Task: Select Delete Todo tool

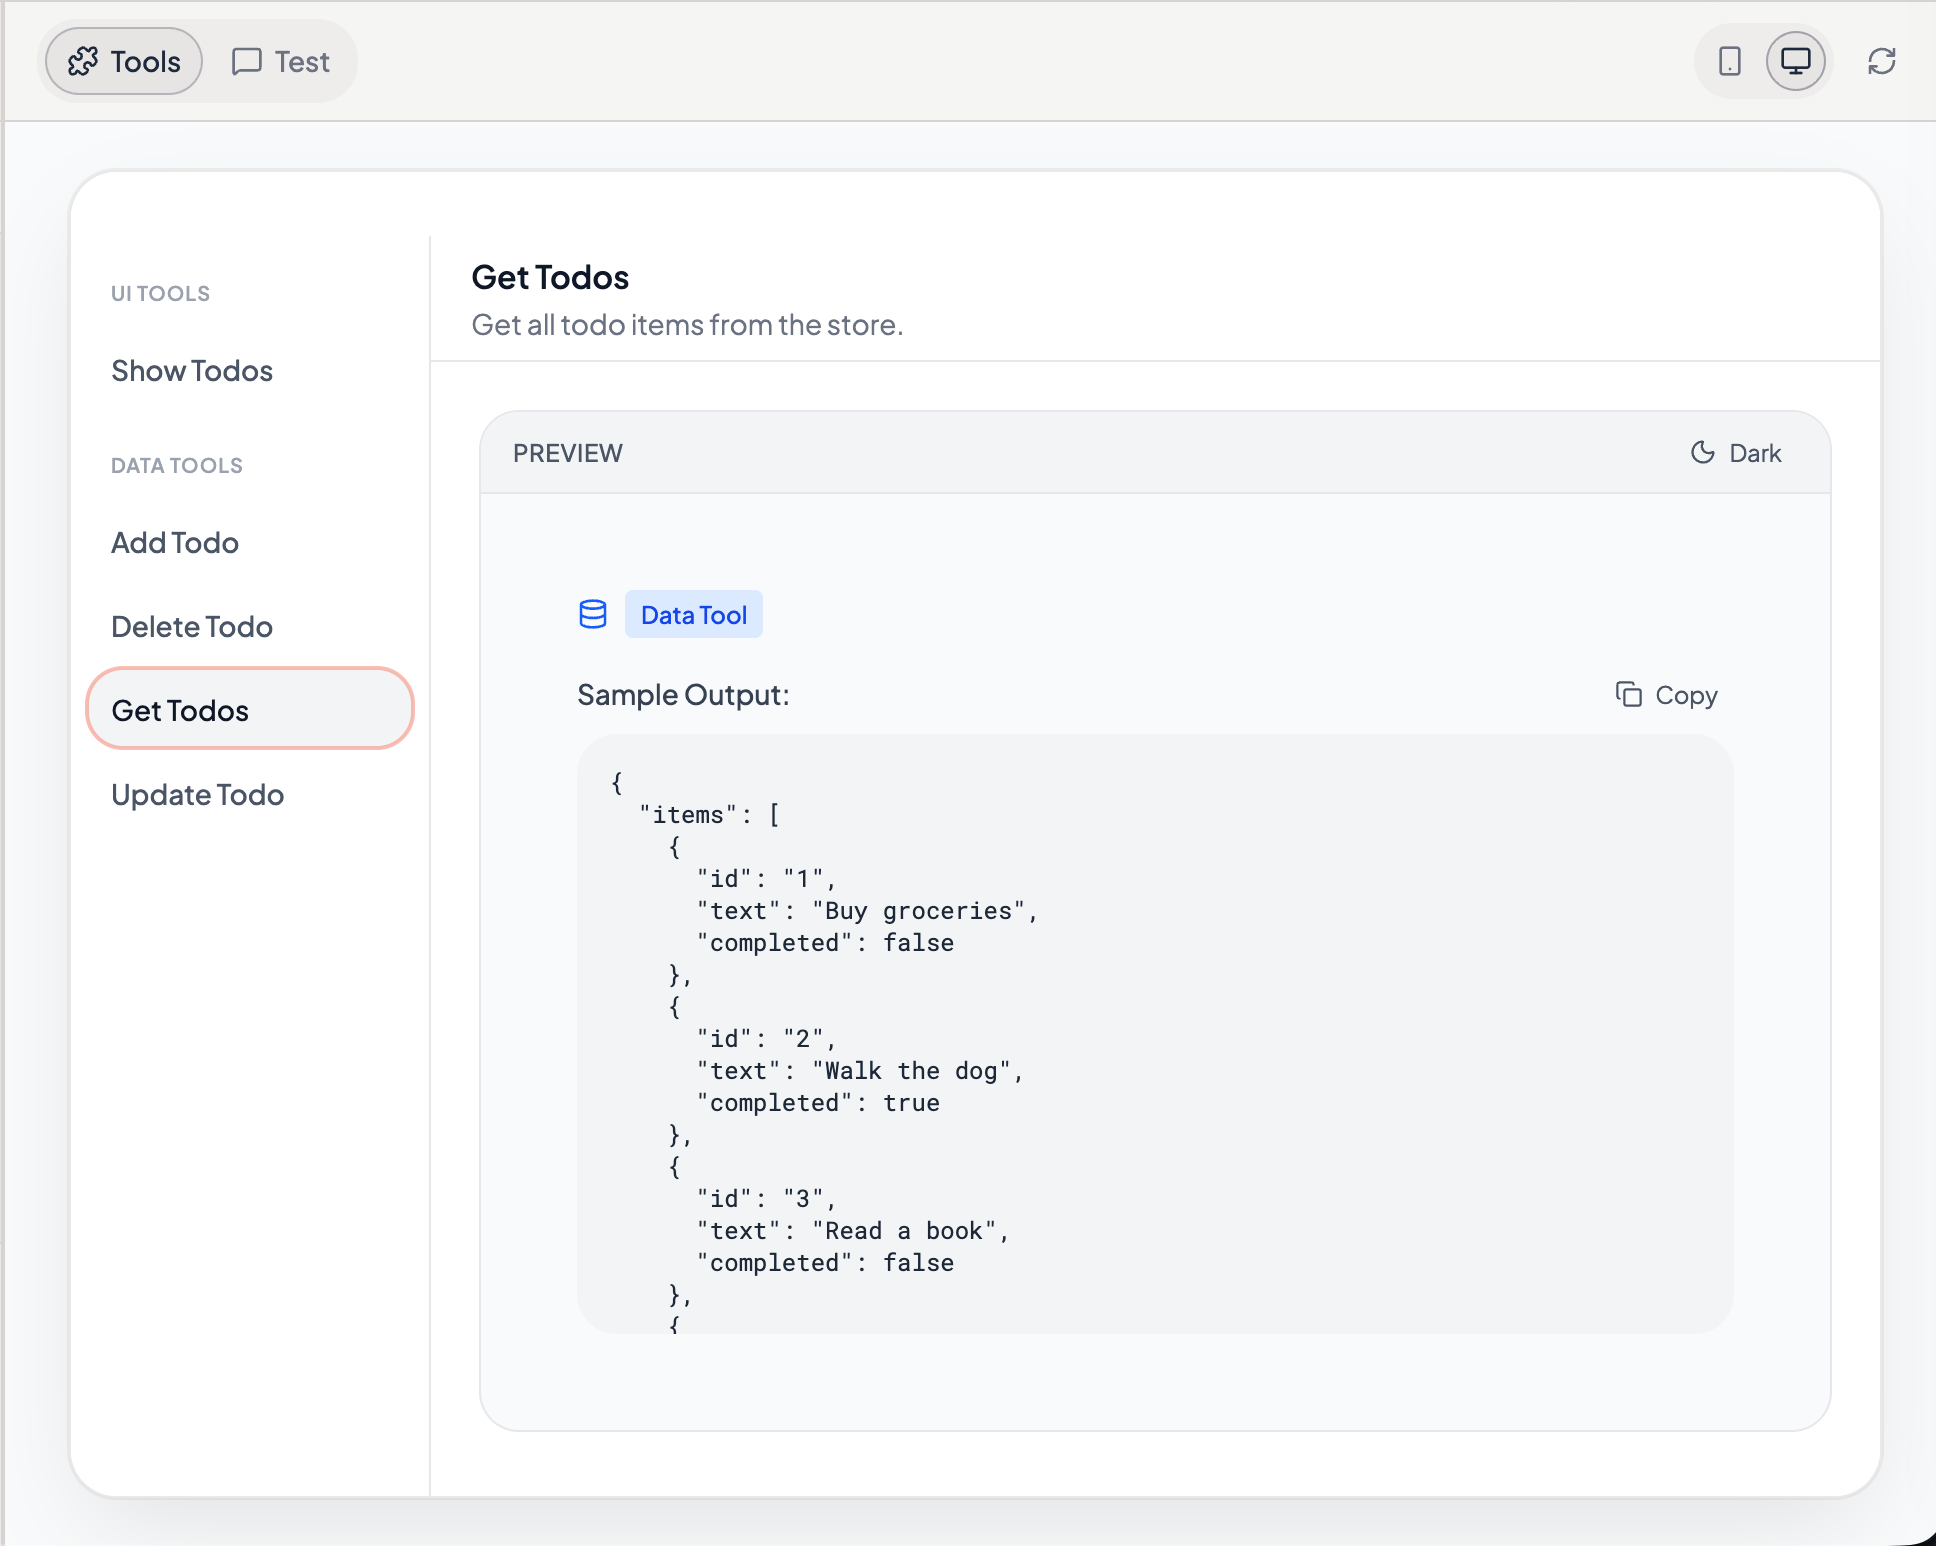Action: [249, 627]
